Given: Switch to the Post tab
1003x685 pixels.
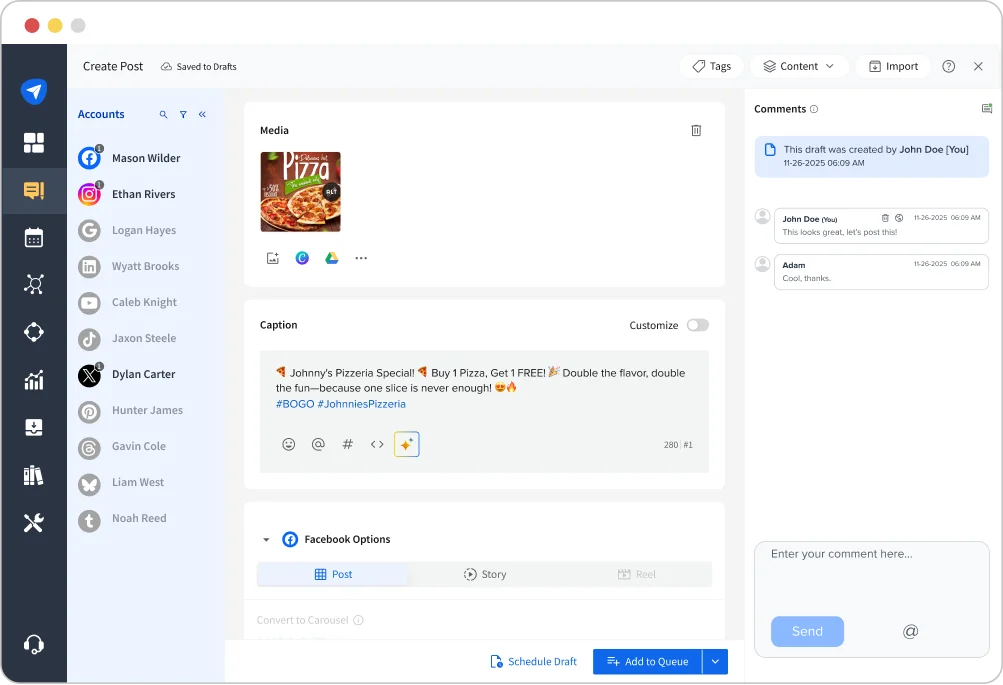Looking at the screenshot, I should click(333, 574).
